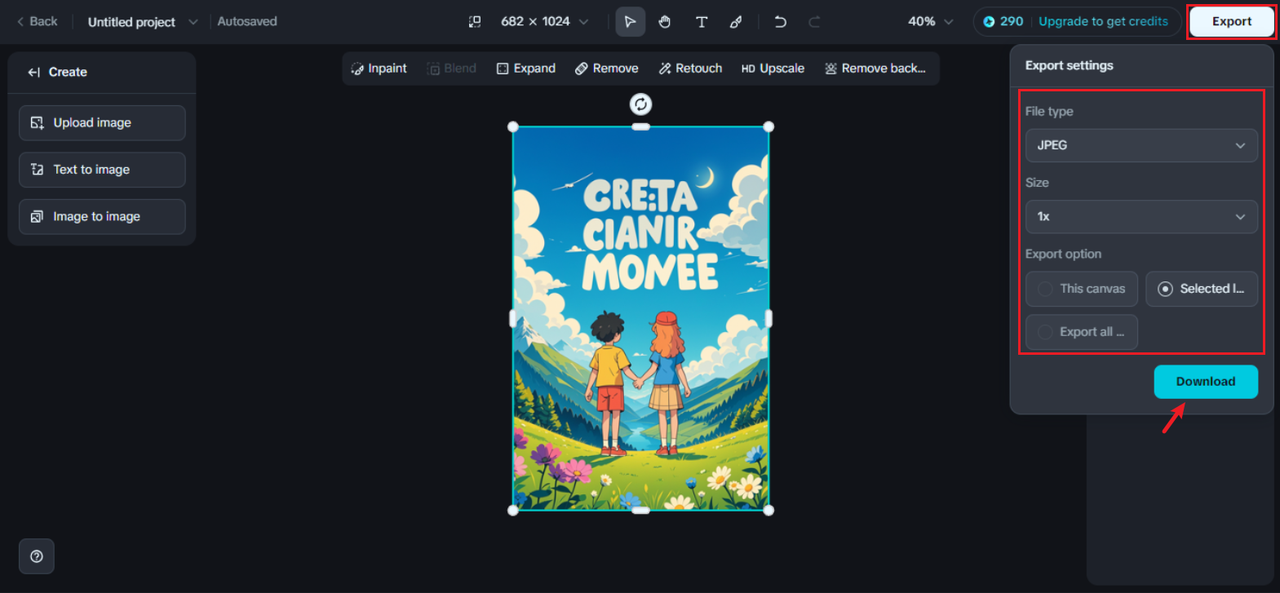Viewport: 1280px width, 593px height.
Task: Open the Untitled project name dropdown
Action: tap(143, 22)
